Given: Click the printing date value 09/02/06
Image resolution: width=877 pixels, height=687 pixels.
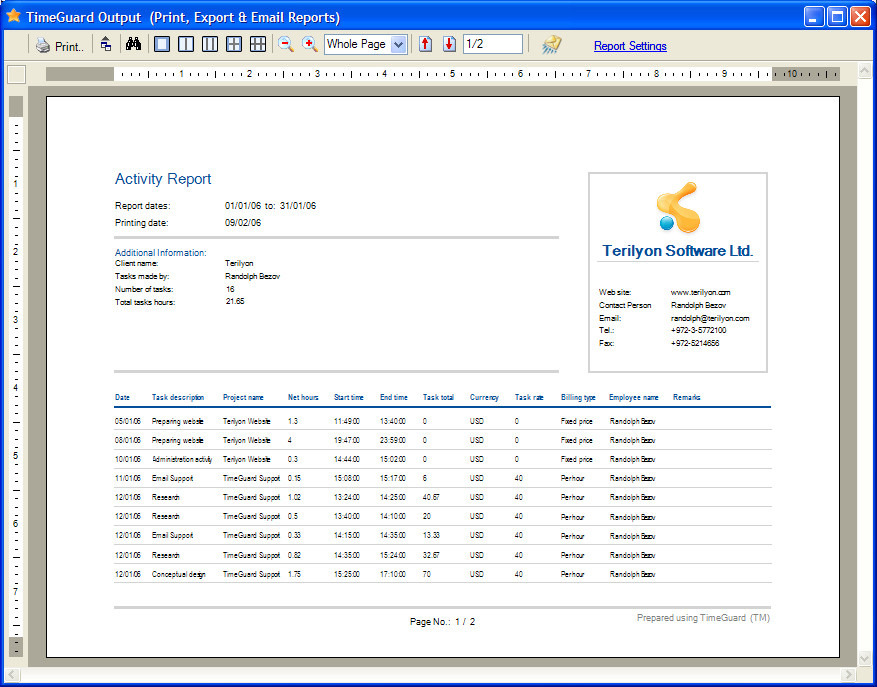Looking at the screenshot, I should click(x=243, y=223).
